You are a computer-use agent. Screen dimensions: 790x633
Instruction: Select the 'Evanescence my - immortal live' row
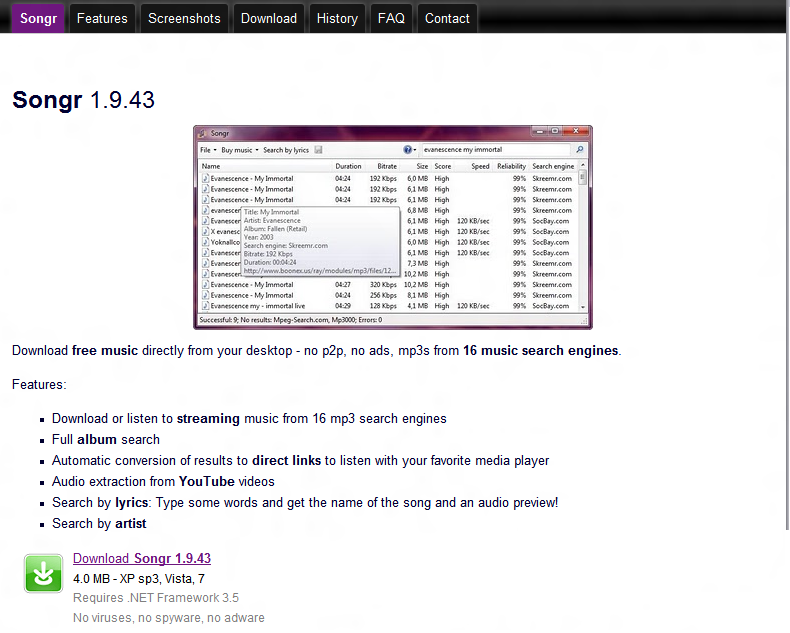[389, 305]
